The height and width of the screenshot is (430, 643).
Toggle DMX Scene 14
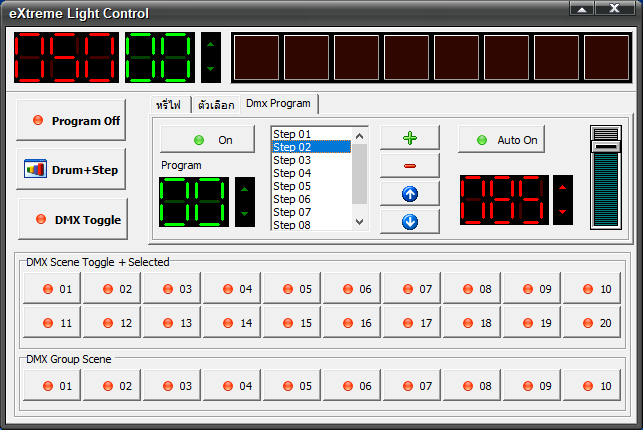coord(232,323)
